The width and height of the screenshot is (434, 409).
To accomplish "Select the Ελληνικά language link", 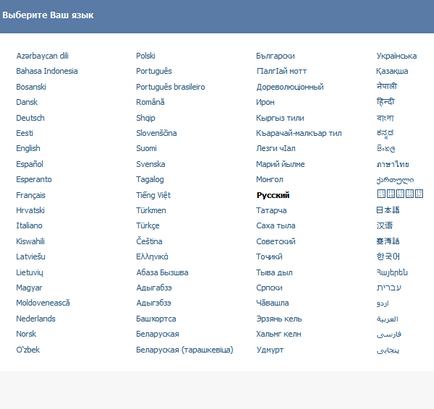I will (x=152, y=257).
